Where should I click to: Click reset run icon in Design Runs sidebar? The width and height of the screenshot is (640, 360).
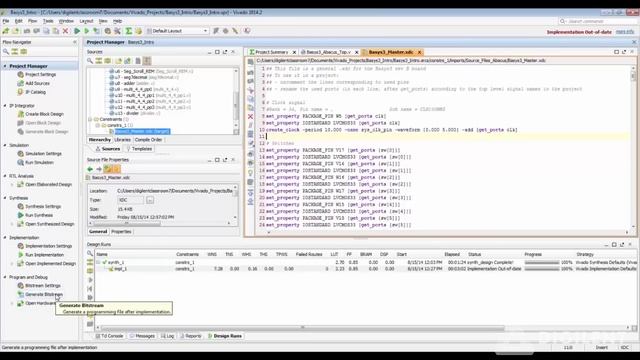click(90, 289)
